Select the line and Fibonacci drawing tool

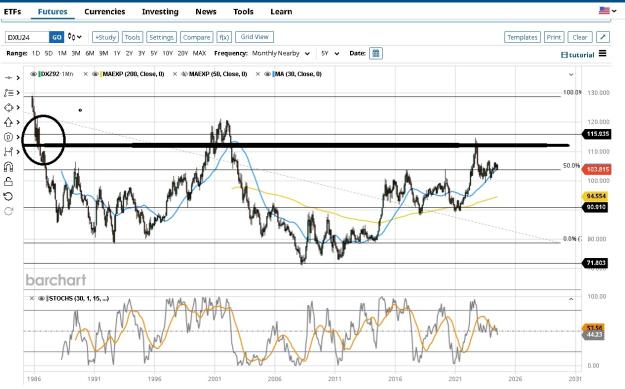tap(8, 92)
